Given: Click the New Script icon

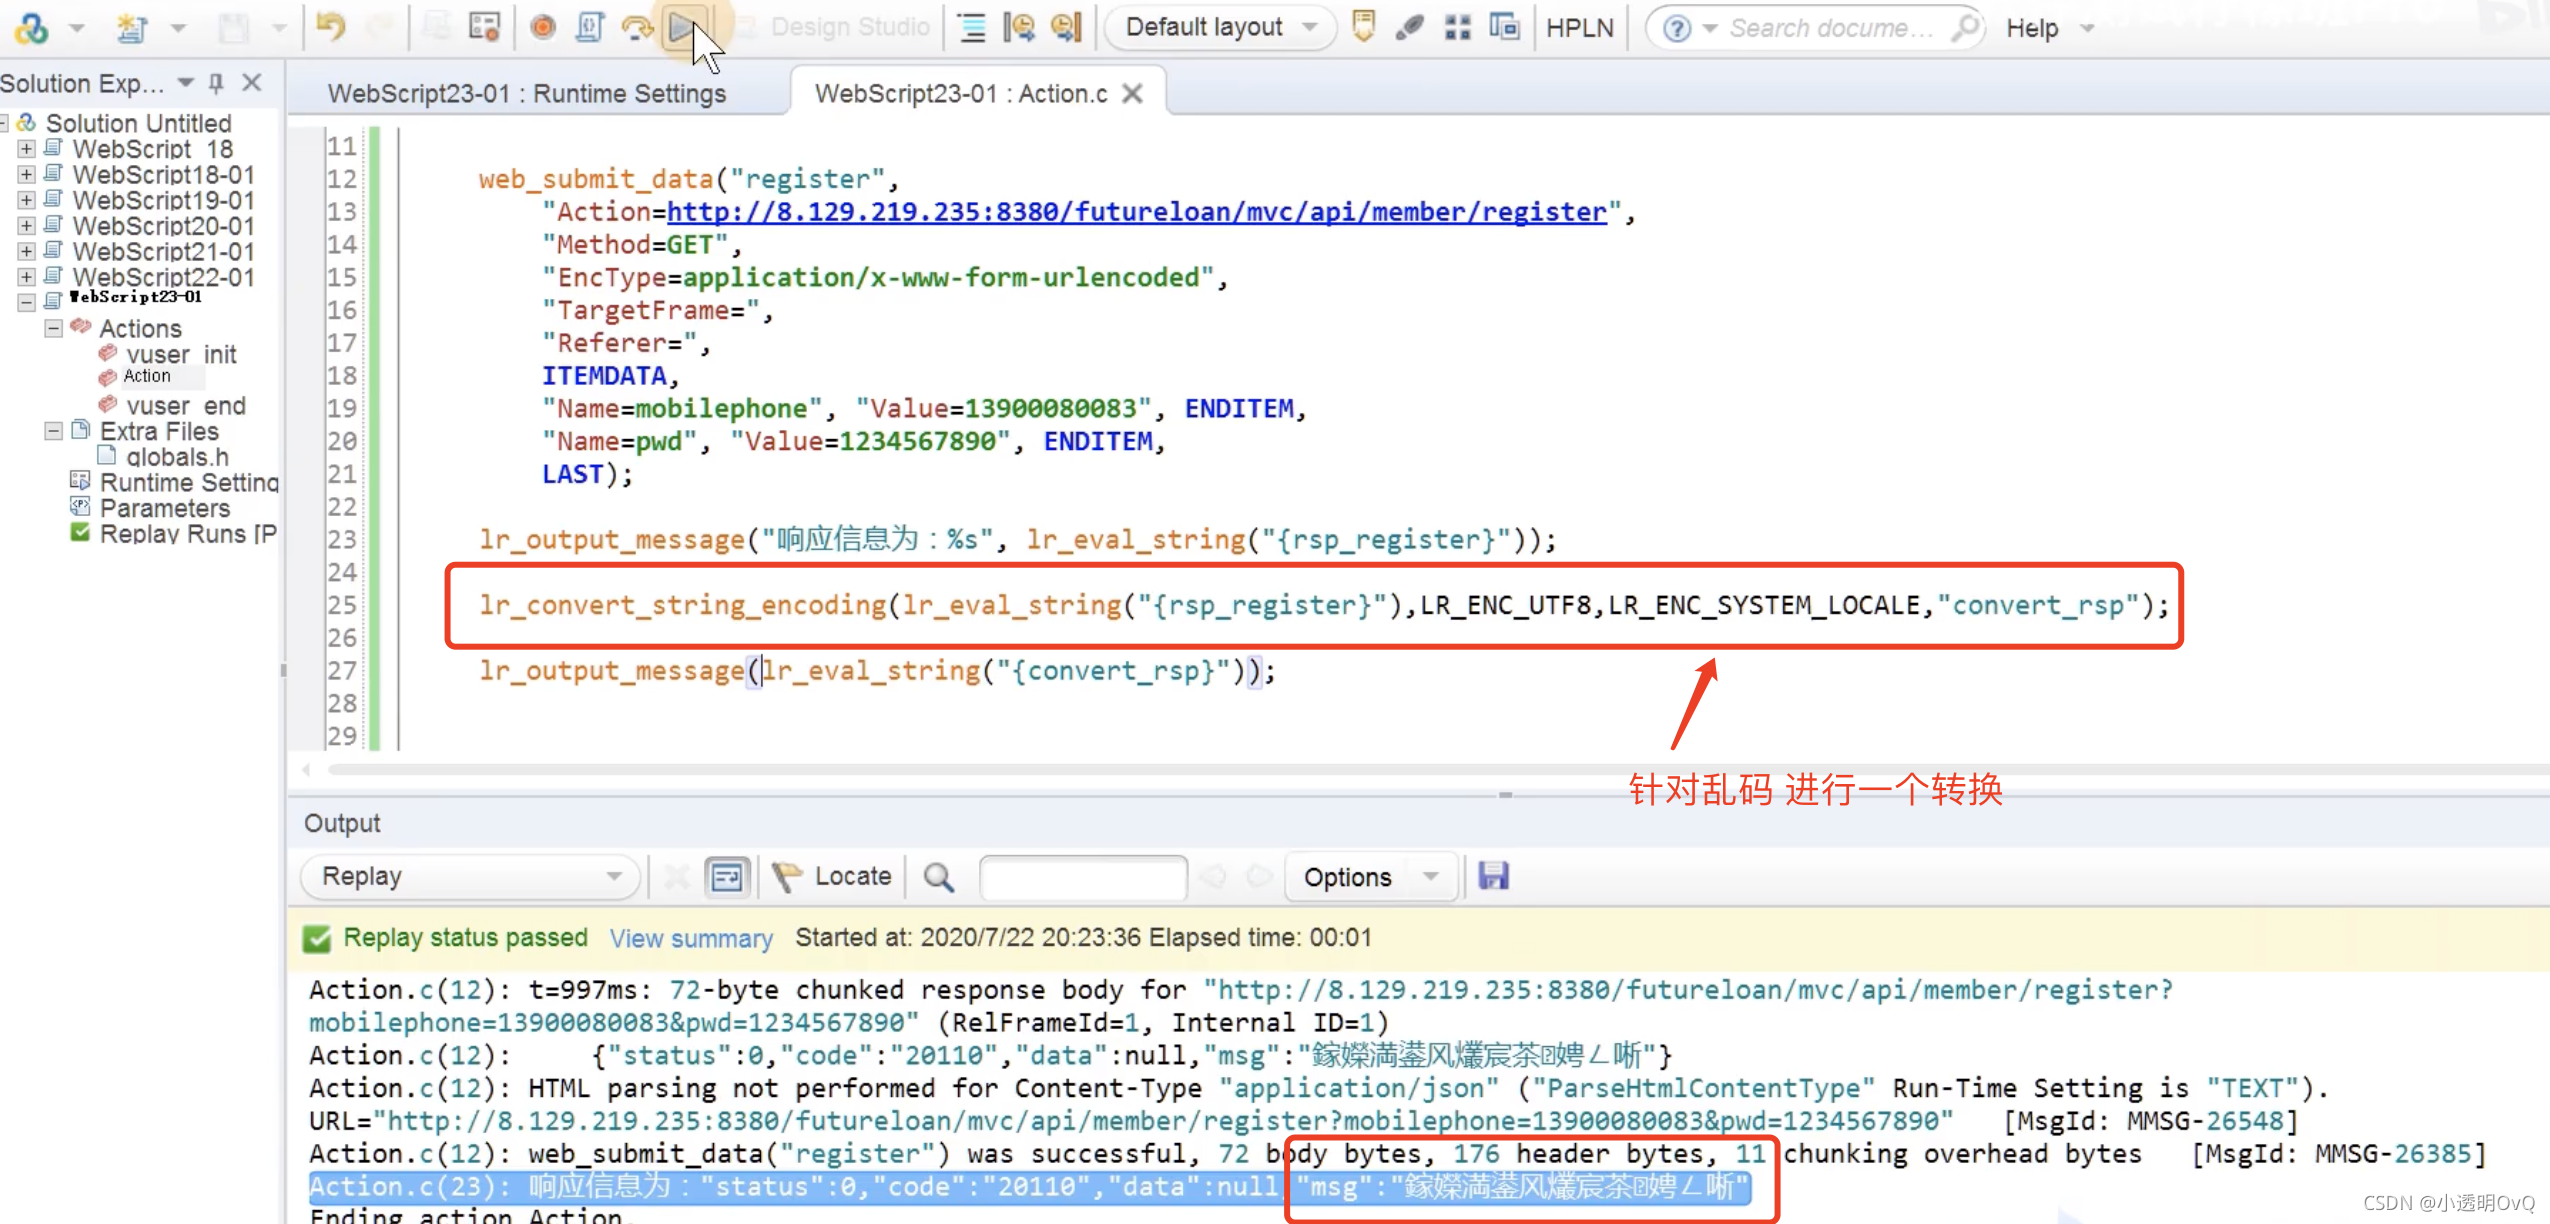Looking at the screenshot, I should (131, 27).
